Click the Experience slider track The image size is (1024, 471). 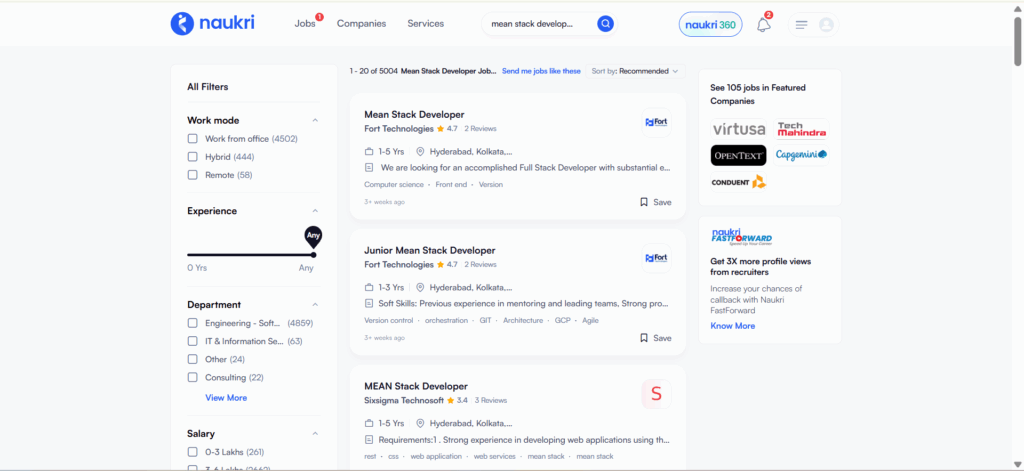pos(250,255)
